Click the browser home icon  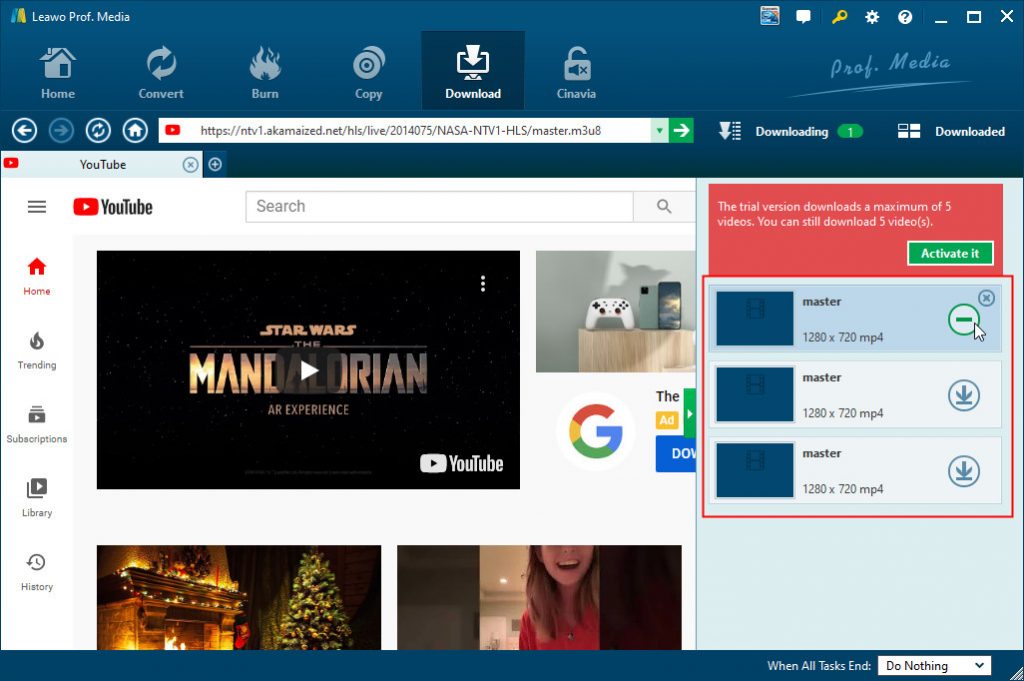click(x=135, y=130)
